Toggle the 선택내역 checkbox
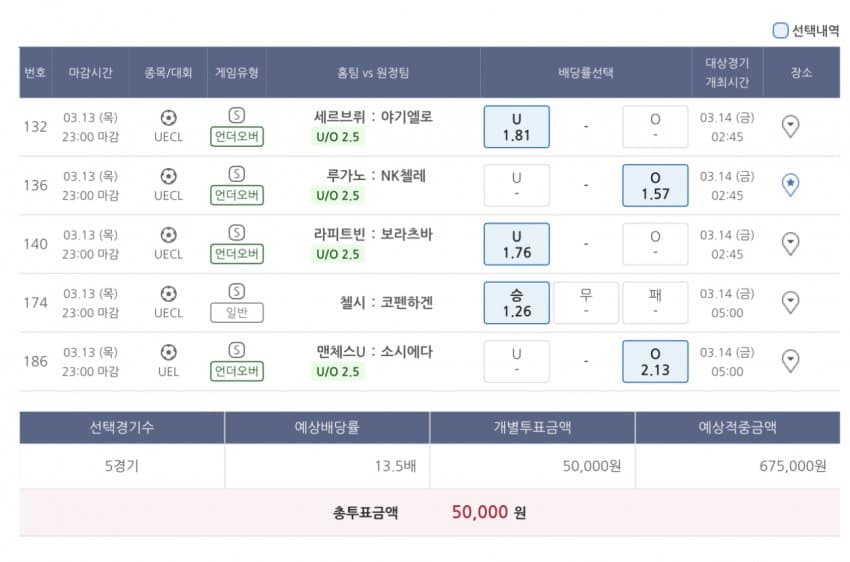The image size is (850, 562). point(780,30)
